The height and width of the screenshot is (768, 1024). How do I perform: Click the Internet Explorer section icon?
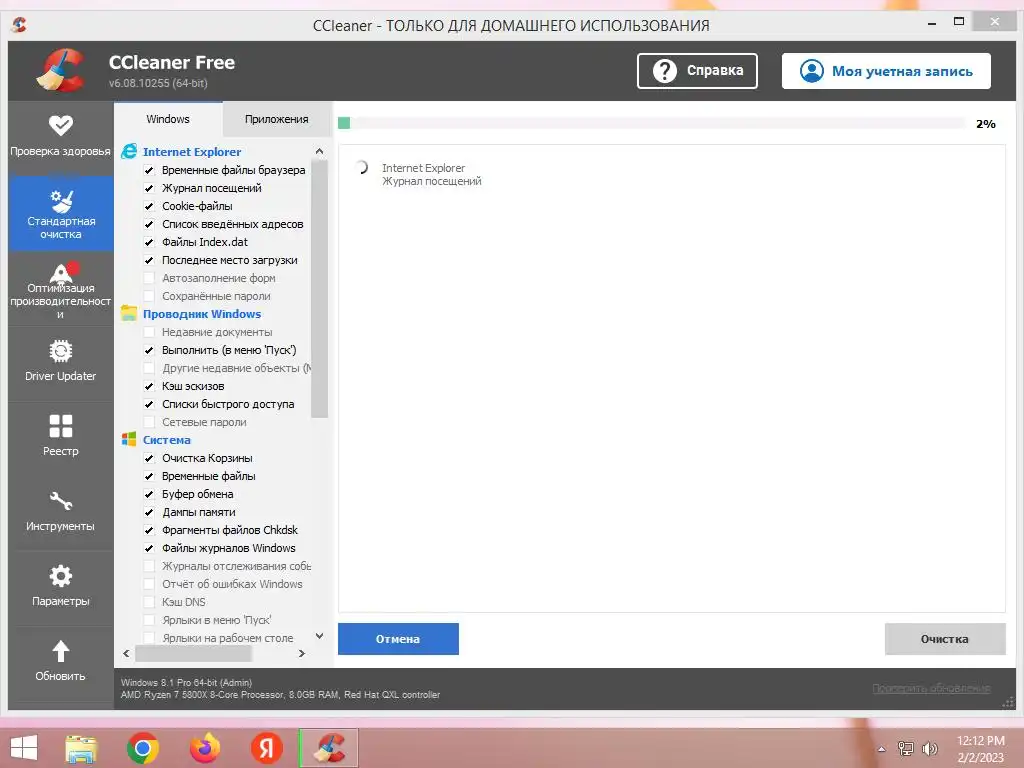(x=129, y=152)
